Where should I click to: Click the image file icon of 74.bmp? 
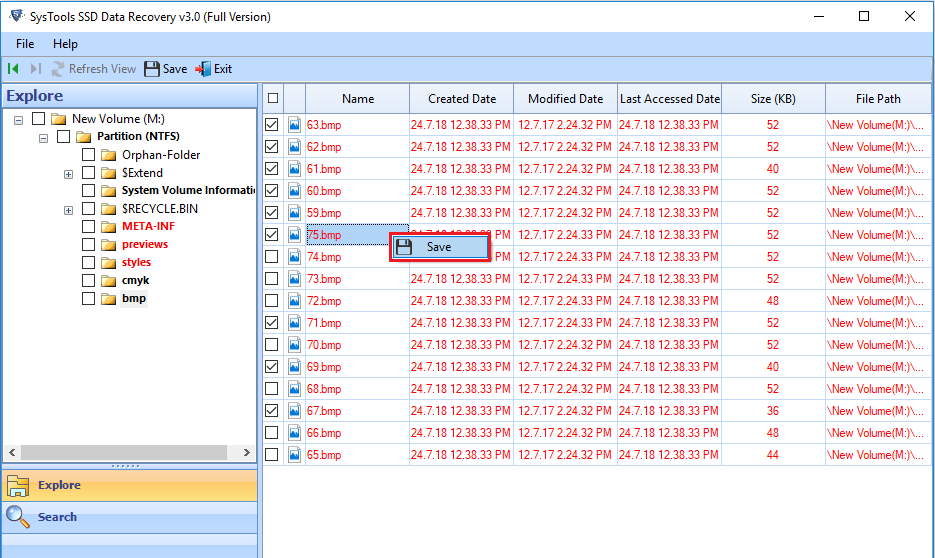tap(295, 257)
